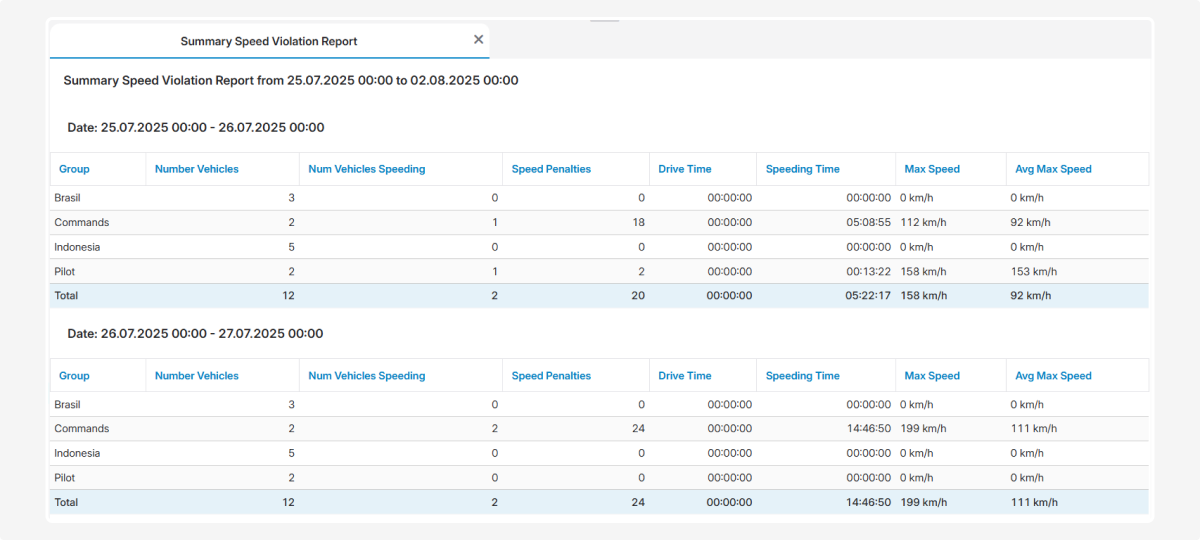Click Num Vehicles Speeding header in first table
Screen dimensions: 1200x540
click(367, 169)
